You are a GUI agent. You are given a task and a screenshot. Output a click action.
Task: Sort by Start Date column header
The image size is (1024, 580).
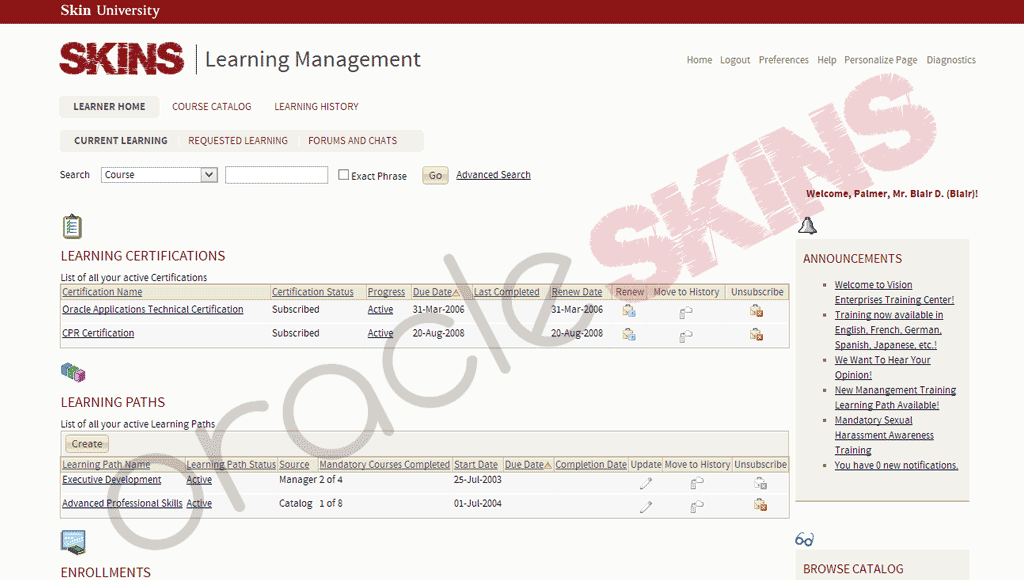pos(476,464)
